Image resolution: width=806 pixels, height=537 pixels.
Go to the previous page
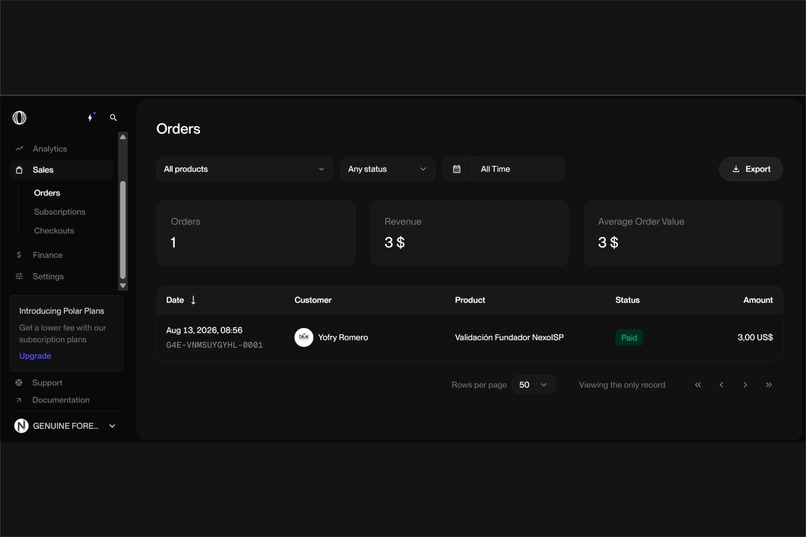(721, 385)
